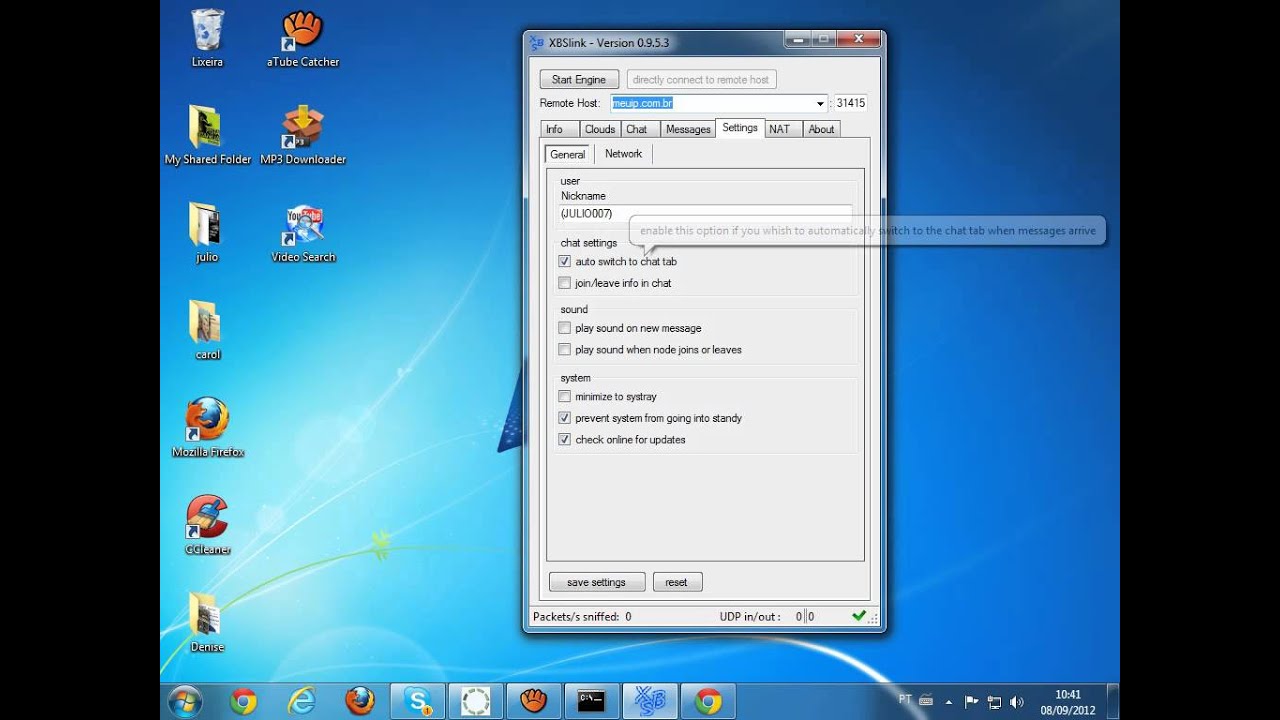Open the Network settings sub-tab
1280x720 pixels.
(x=623, y=154)
